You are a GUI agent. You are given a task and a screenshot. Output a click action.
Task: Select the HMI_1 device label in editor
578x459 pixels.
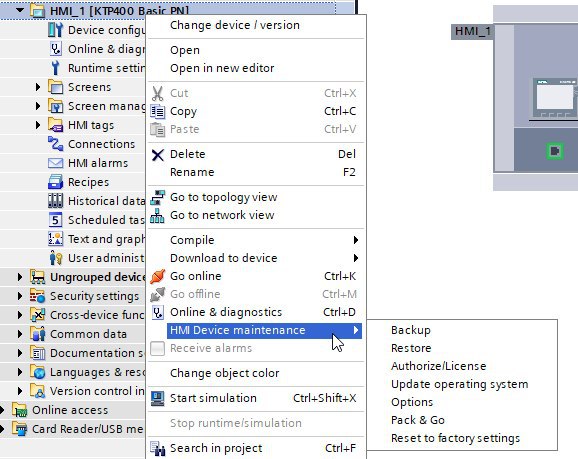tap(473, 31)
